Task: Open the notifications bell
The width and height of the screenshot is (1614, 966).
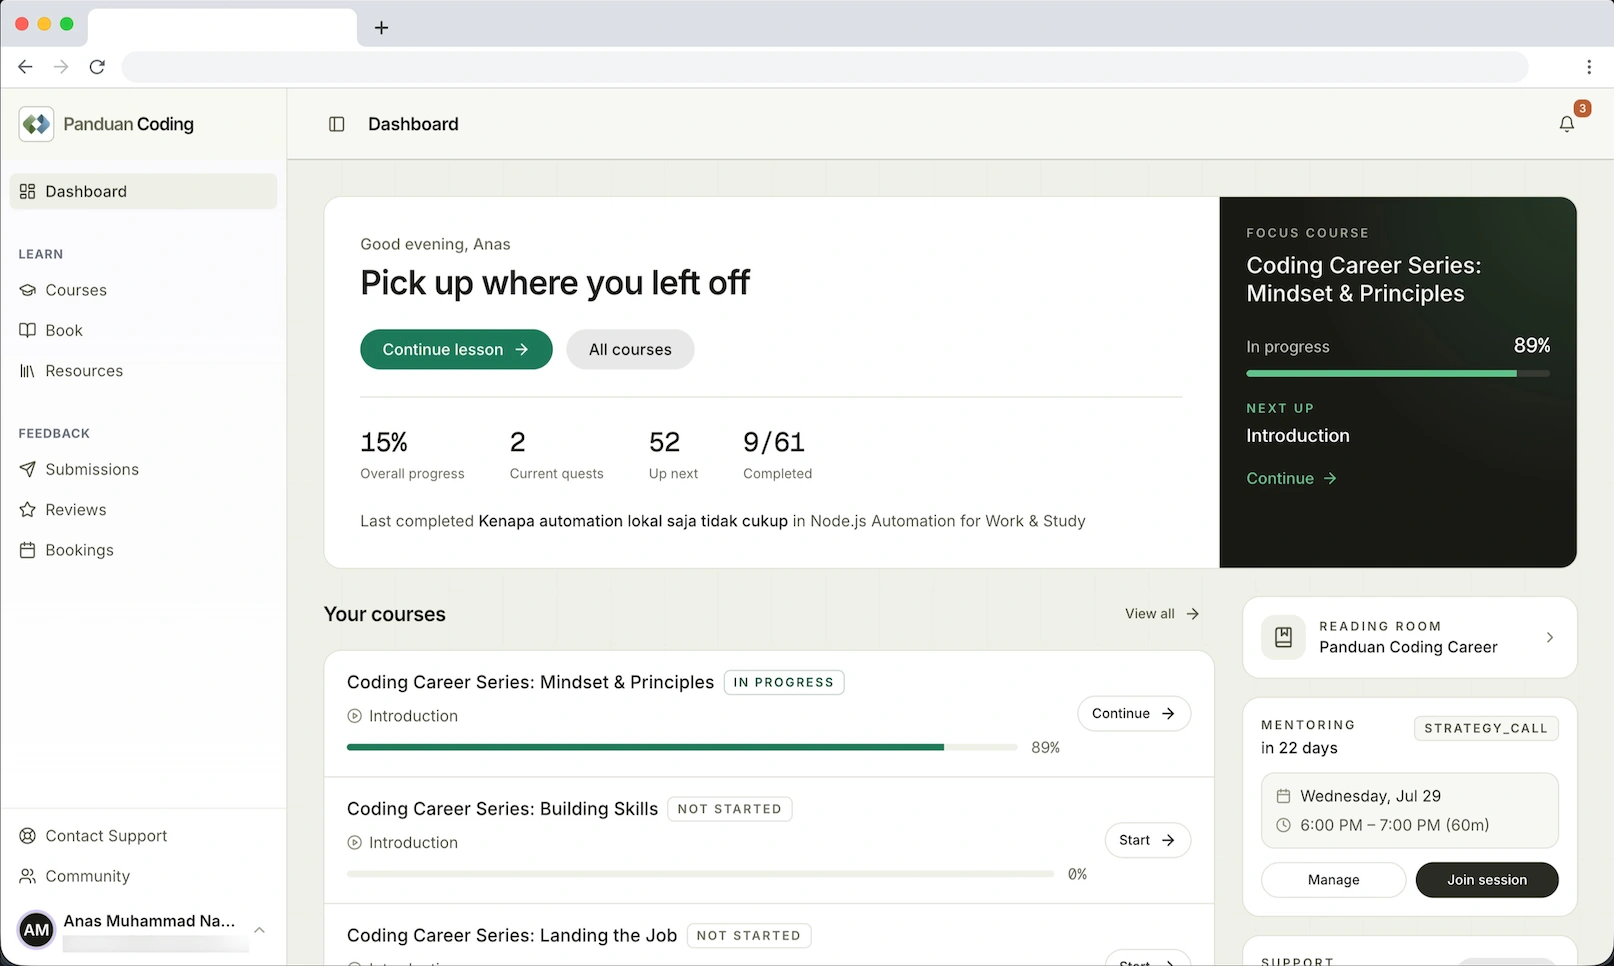Action: pos(1567,124)
